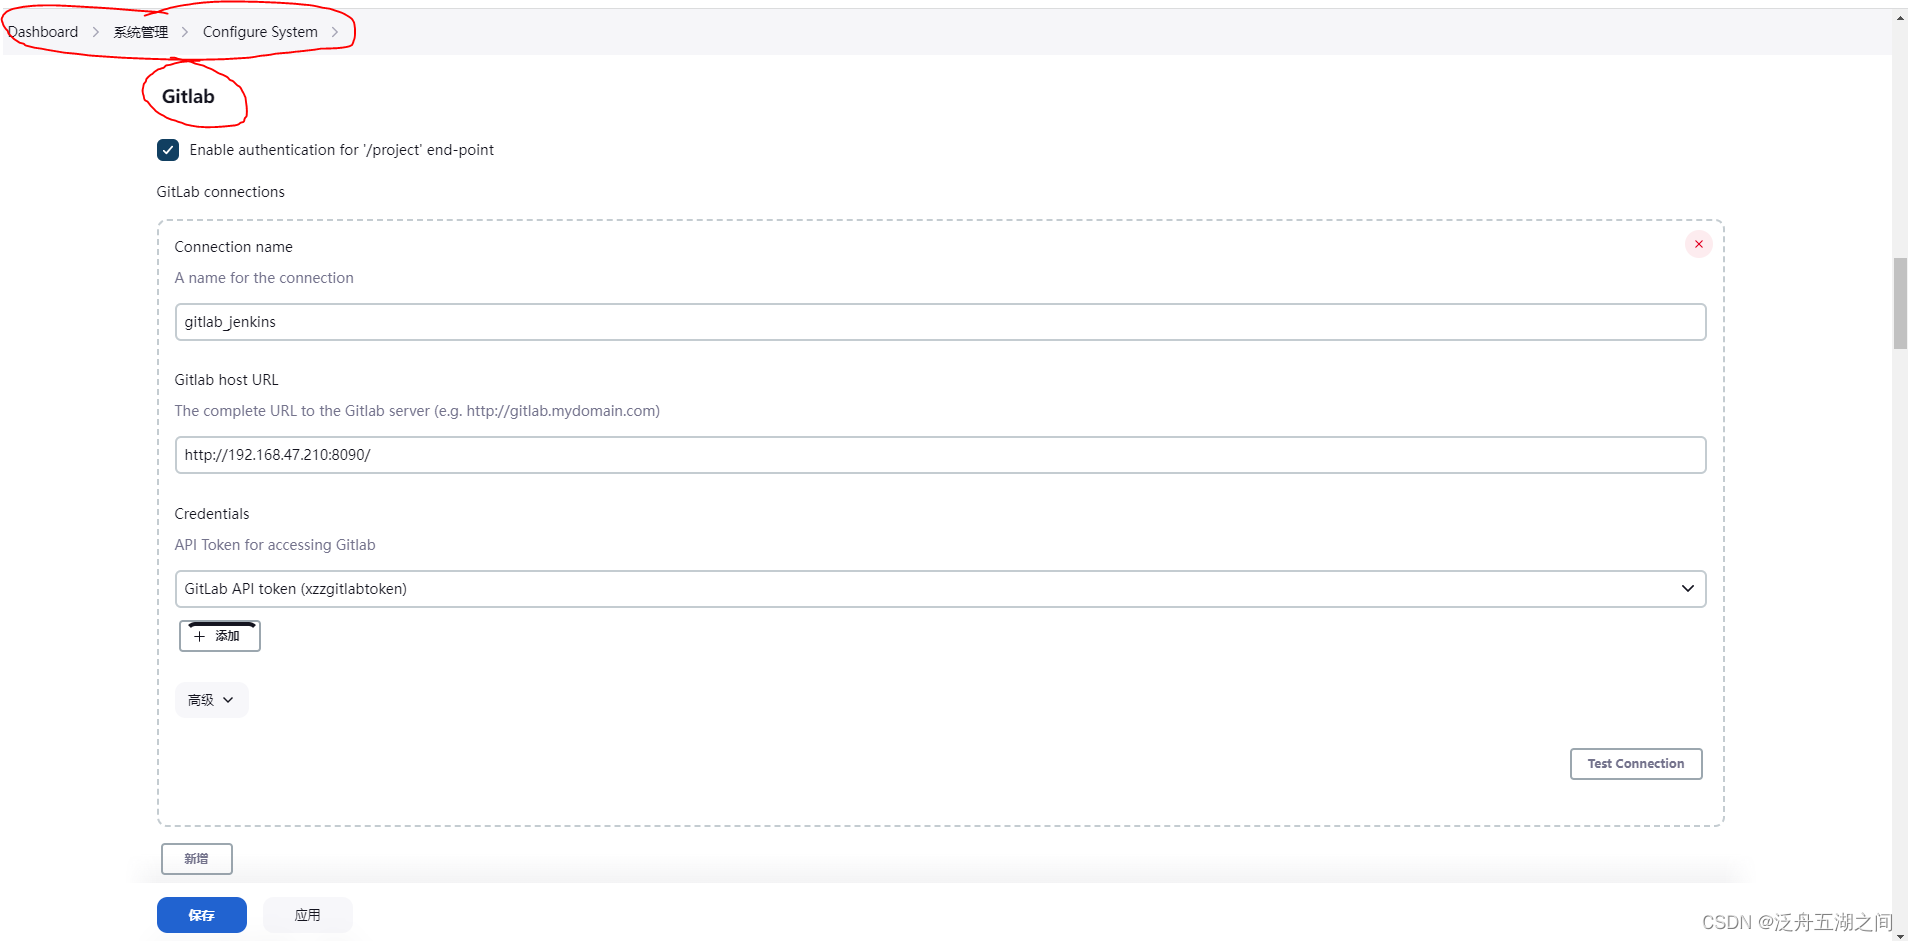The width and height of the screenshot is (1908, 941).
Task: Remove the GitLab connection with red X
Action: pos(1698,244)
